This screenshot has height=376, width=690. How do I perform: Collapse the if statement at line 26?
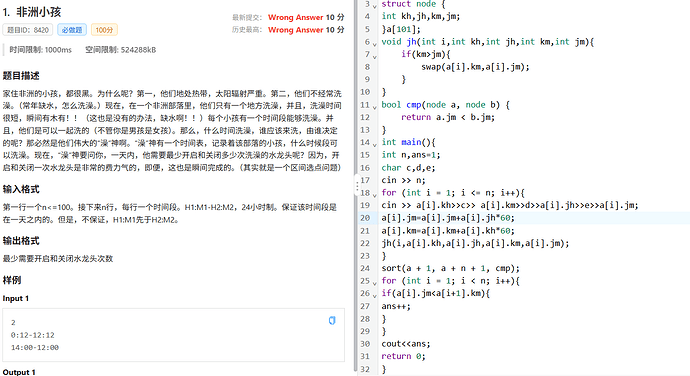pos(375,295)
